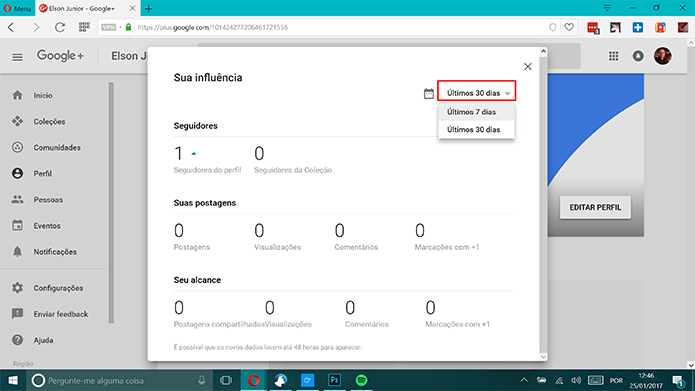Click Visualizações count under Suas postagens
This screenshot has width=695, height=391.
pos(259,231)
